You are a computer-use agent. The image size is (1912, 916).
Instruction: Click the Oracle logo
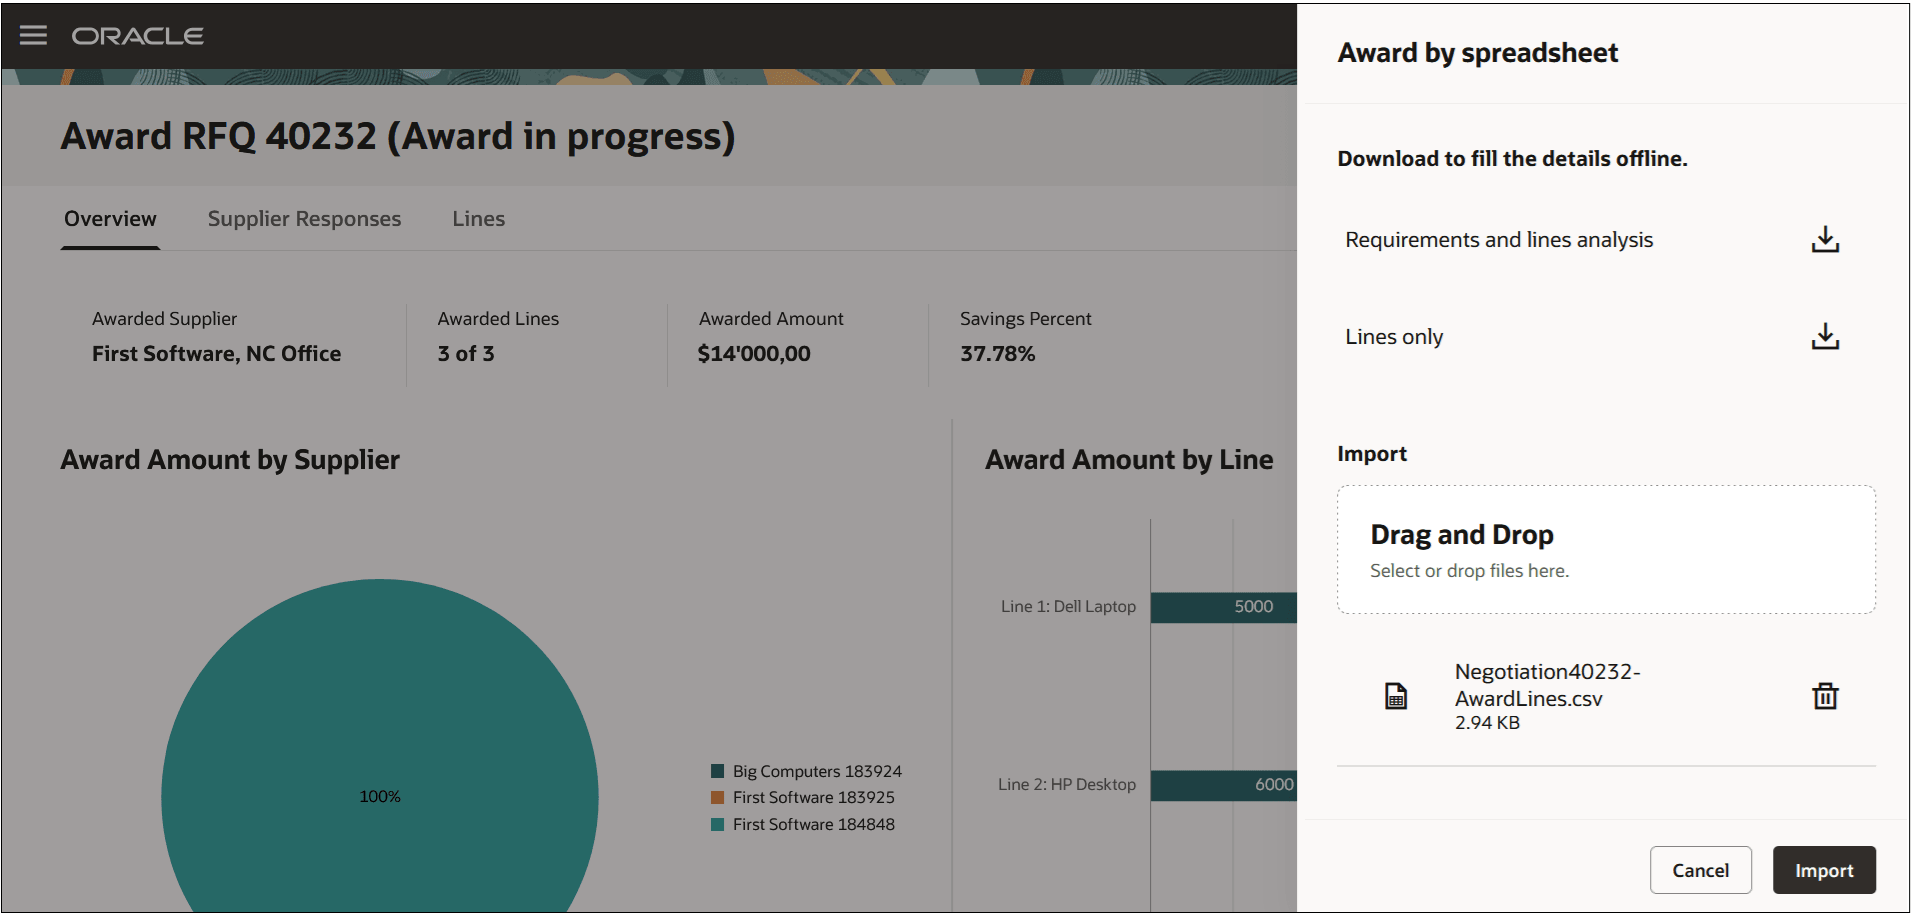click(137, 35)
